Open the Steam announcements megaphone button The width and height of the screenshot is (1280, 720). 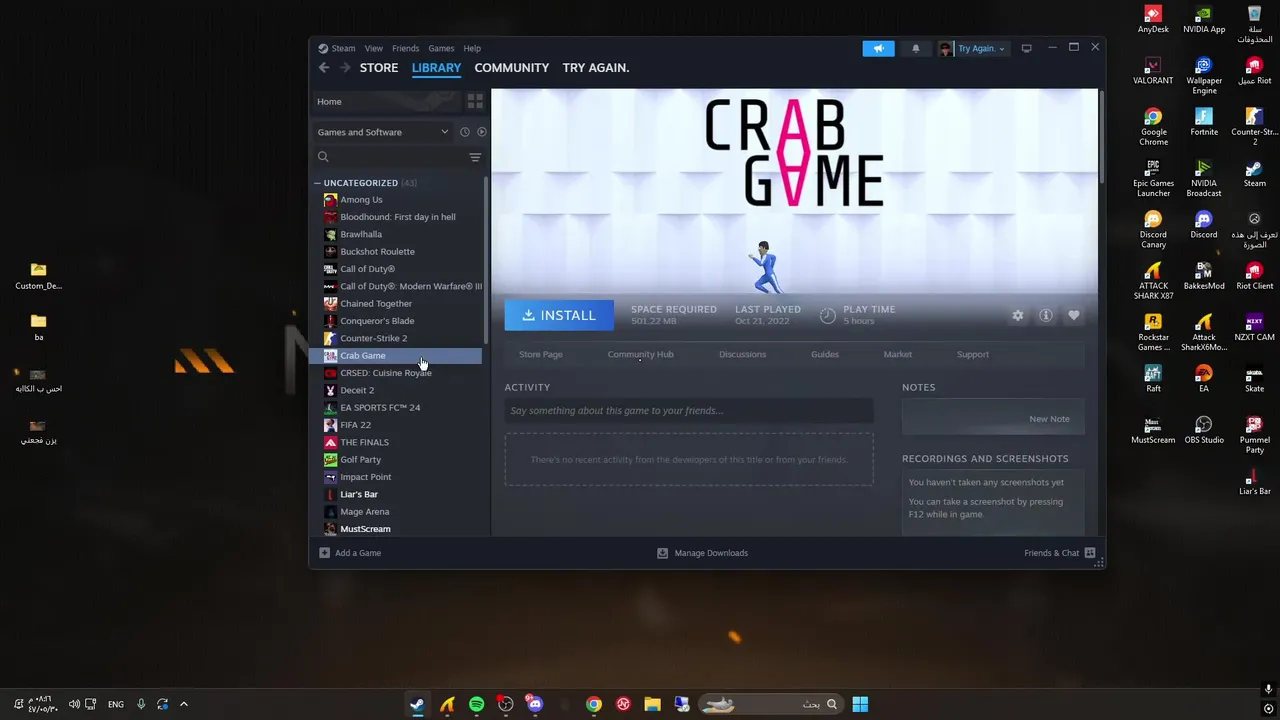(x=878, y=48)
